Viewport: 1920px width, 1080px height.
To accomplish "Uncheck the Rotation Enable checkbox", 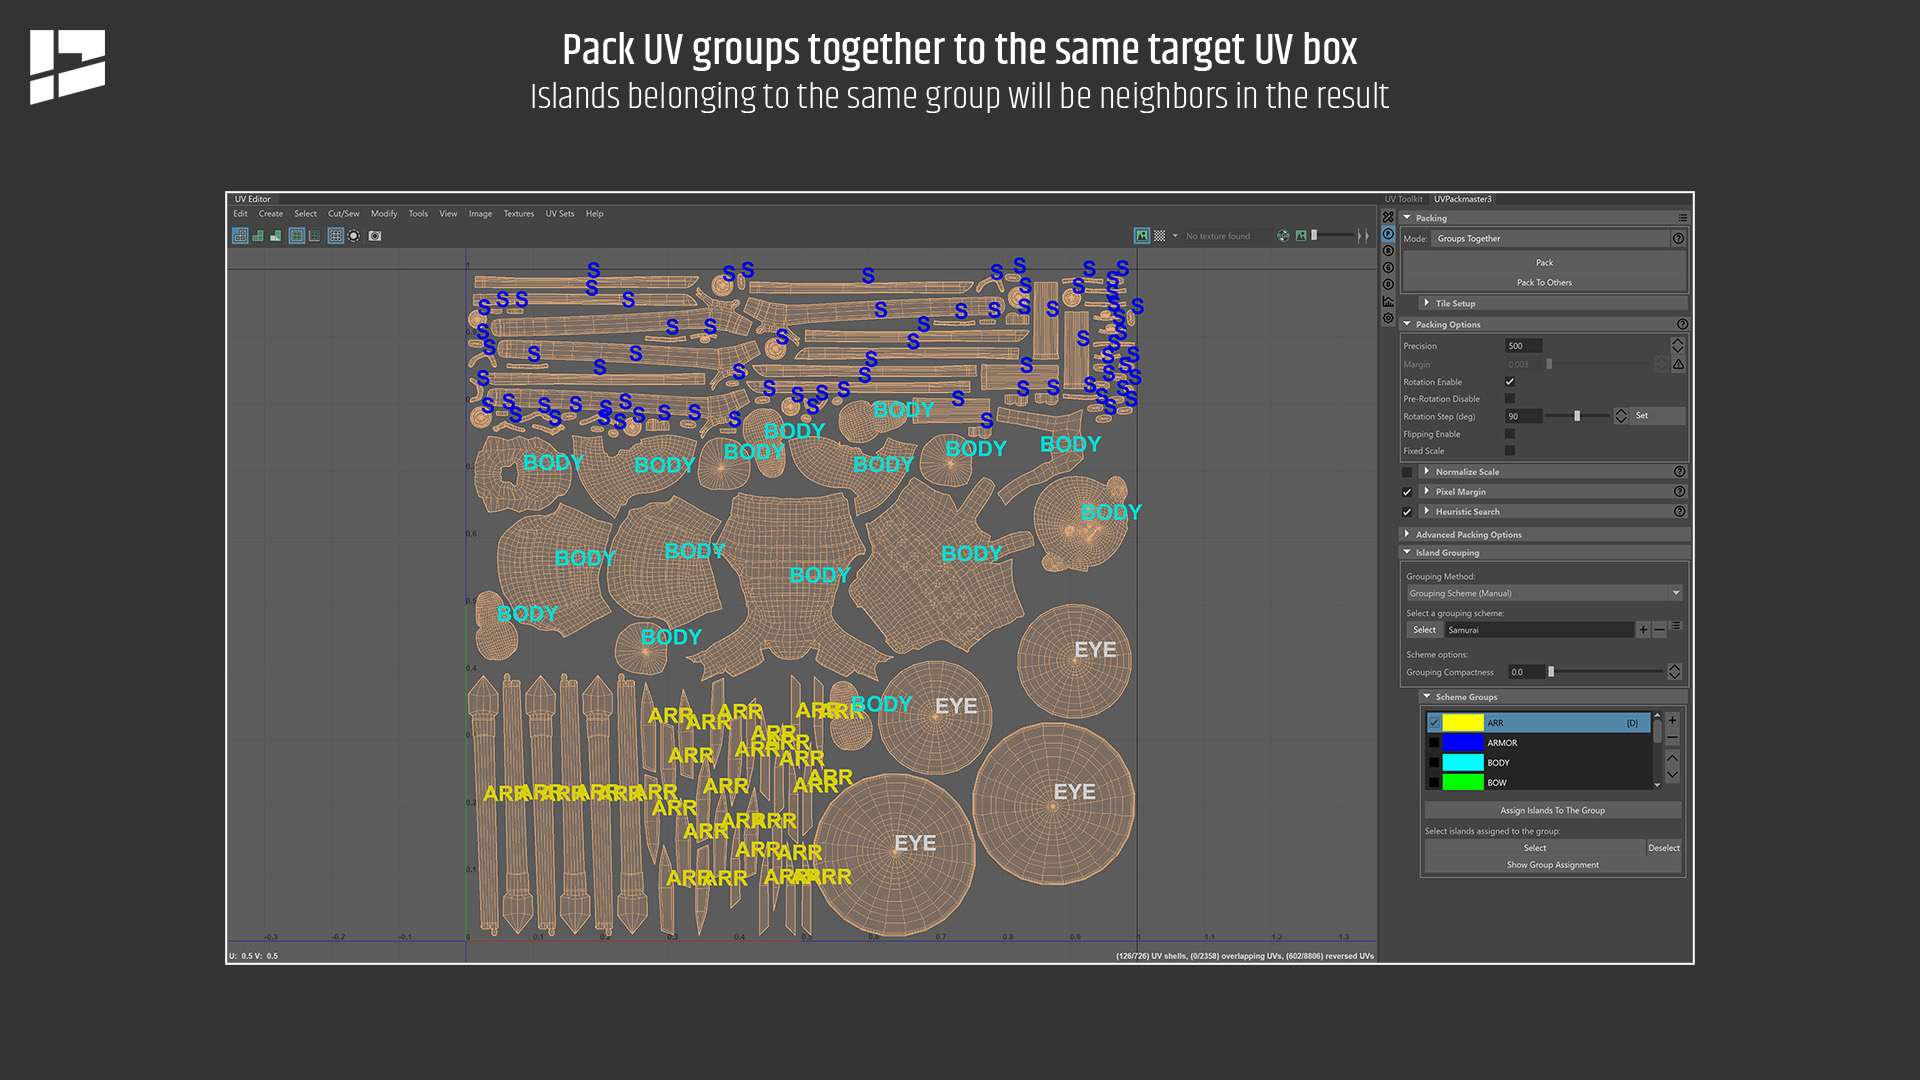I will pyautogui.click(x=1510, y=382).
